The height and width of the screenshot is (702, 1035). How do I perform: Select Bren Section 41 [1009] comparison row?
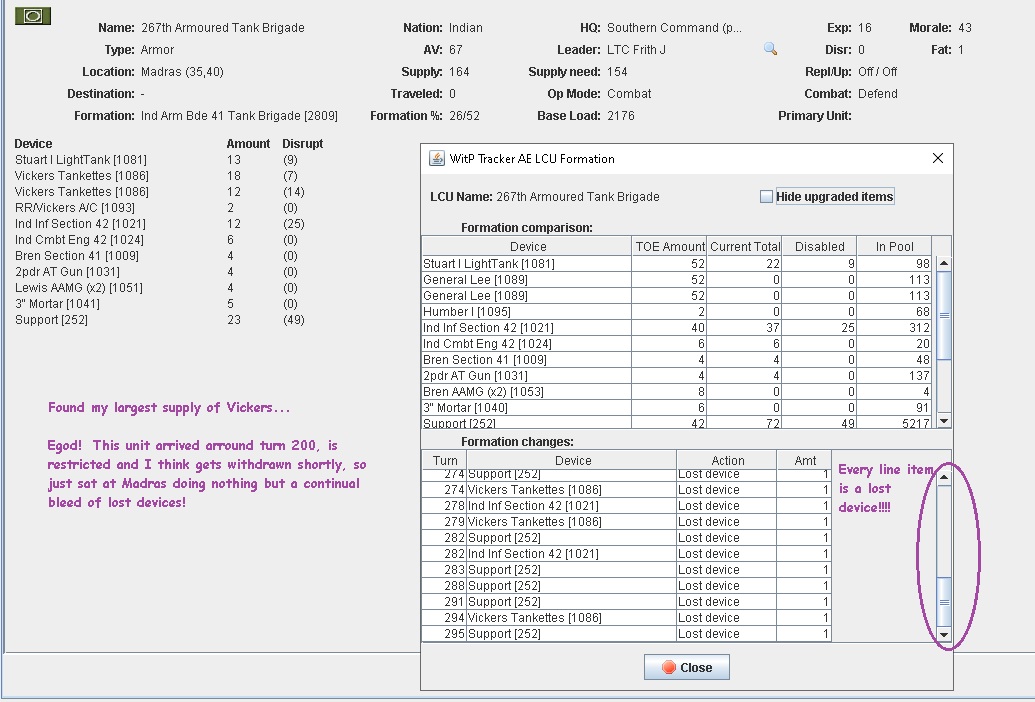click(x=677, y=360)
